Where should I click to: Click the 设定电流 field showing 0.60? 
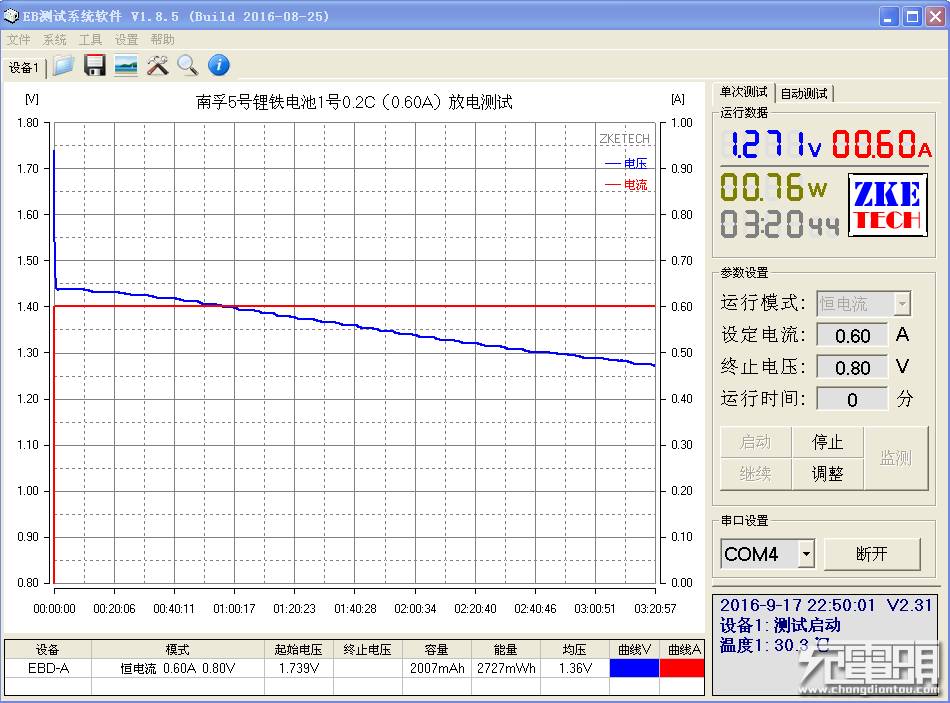tap(852, 335)
